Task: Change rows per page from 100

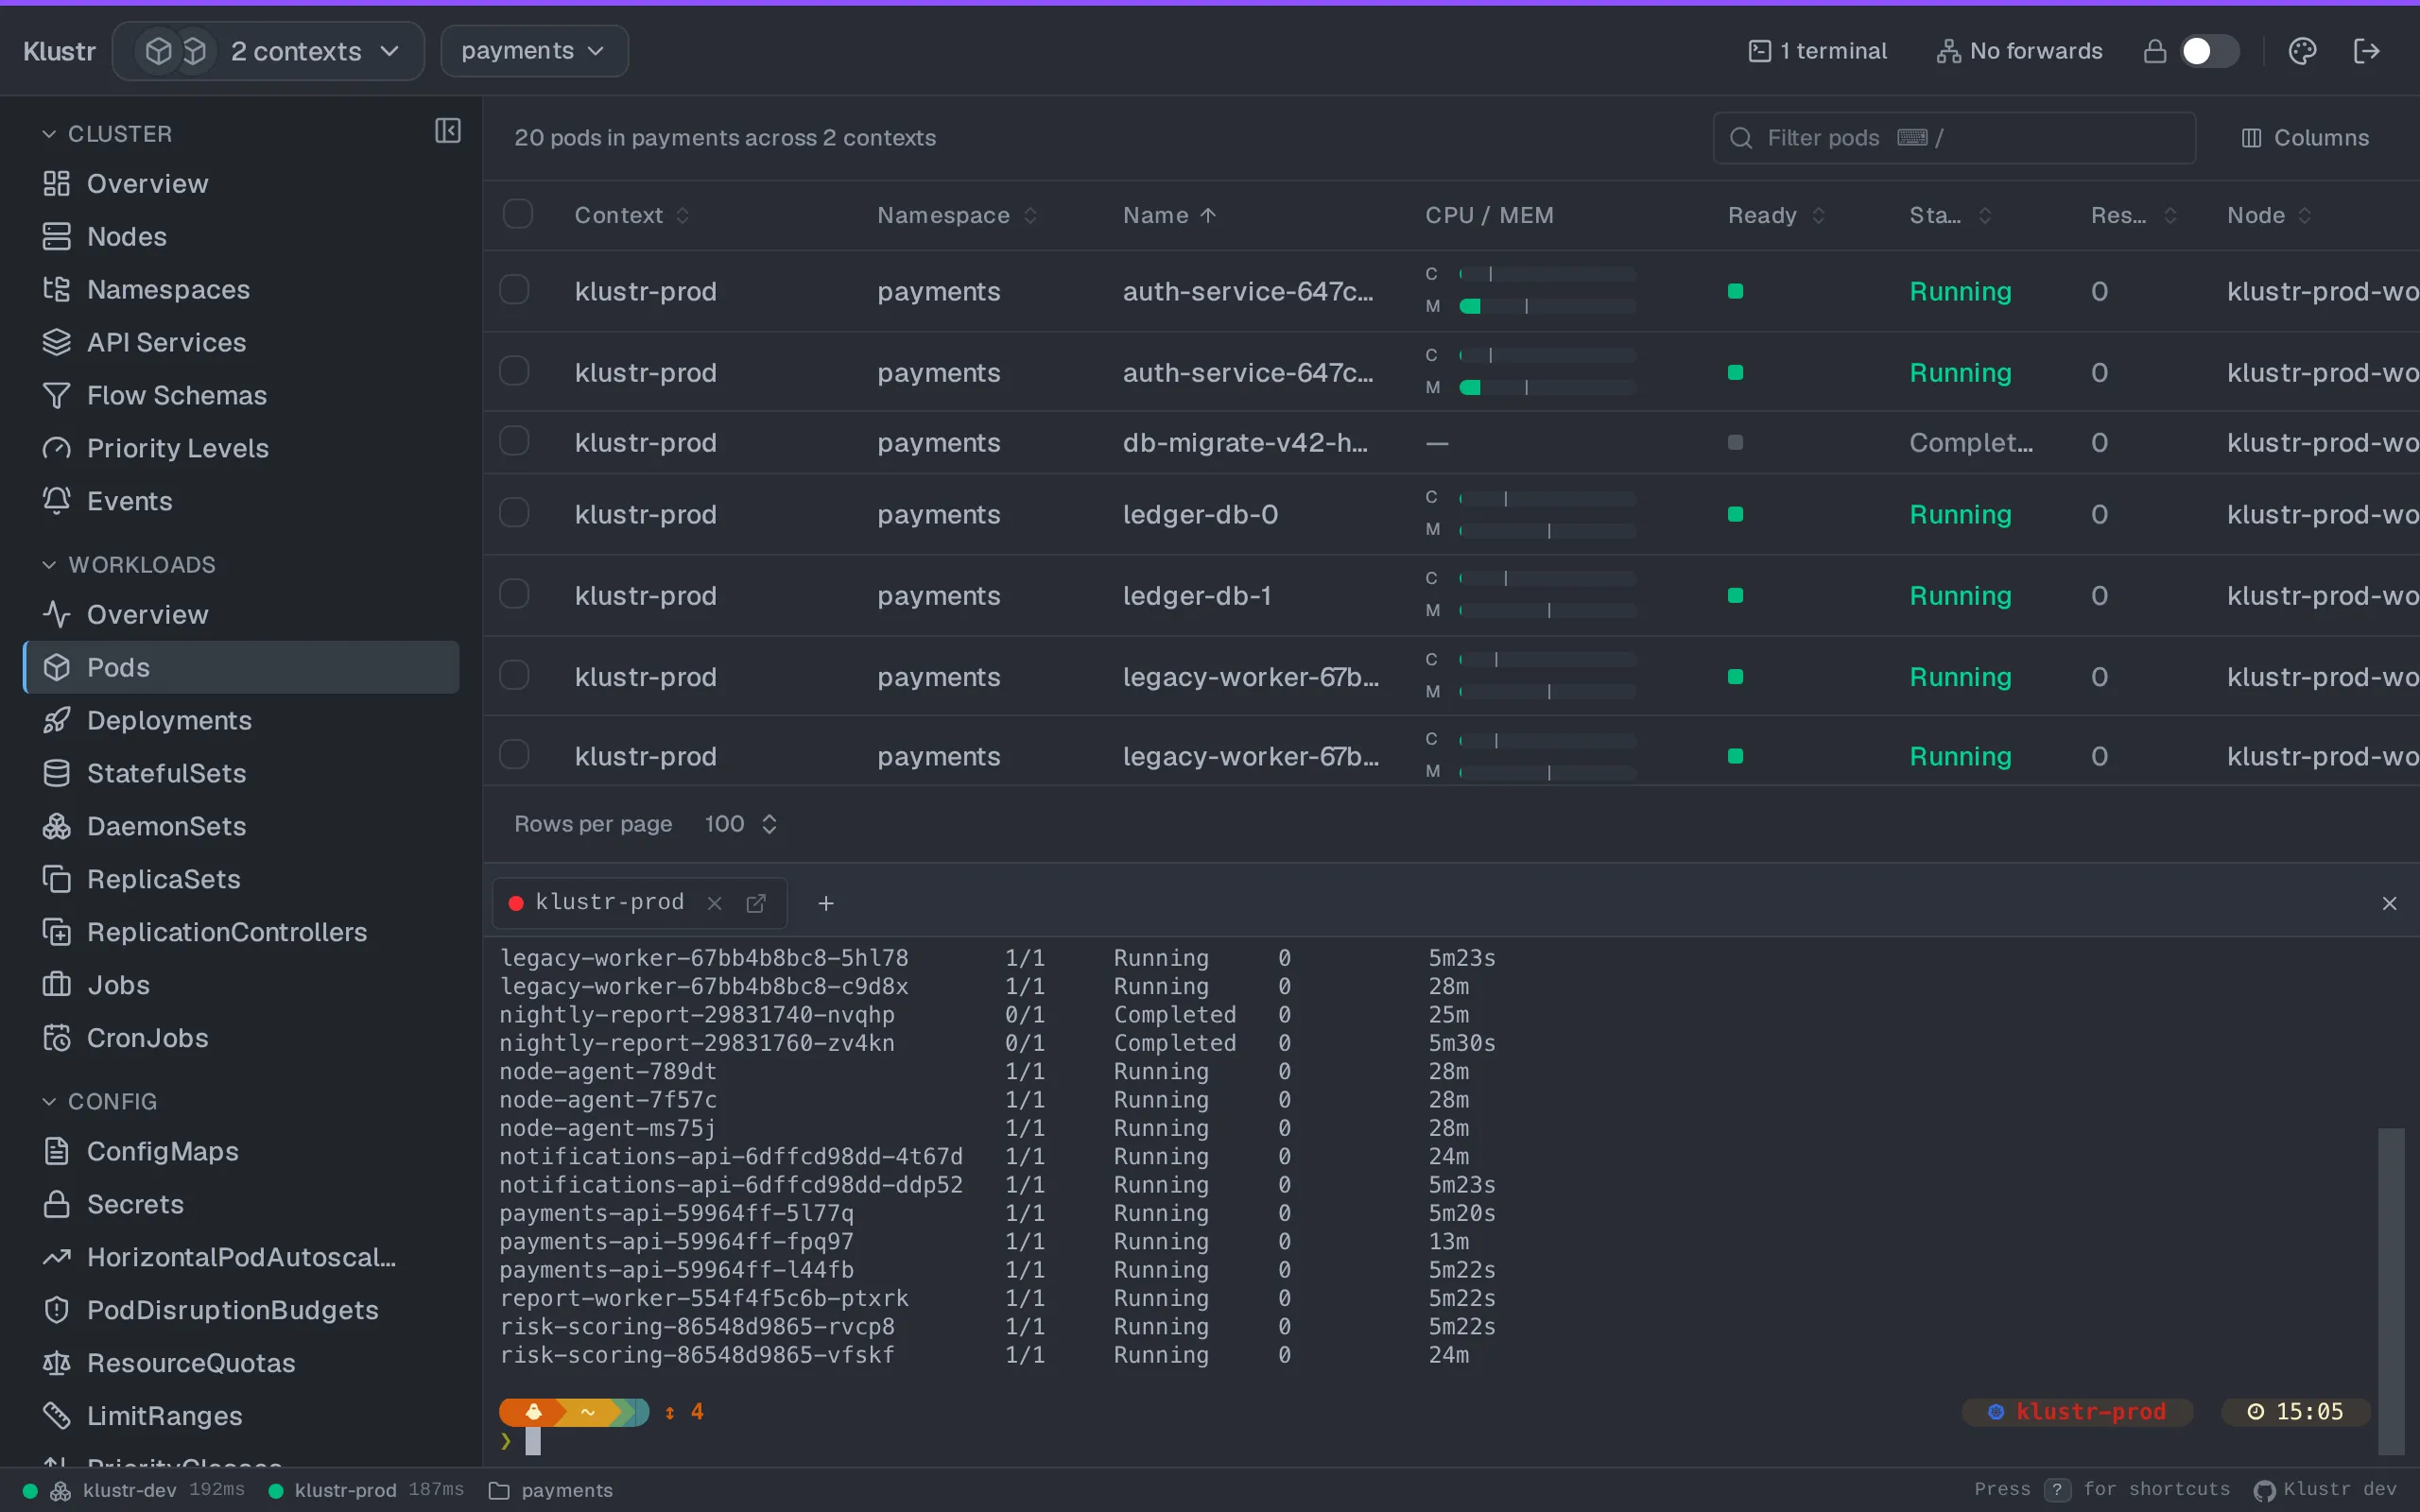Action: pos(740,824)
